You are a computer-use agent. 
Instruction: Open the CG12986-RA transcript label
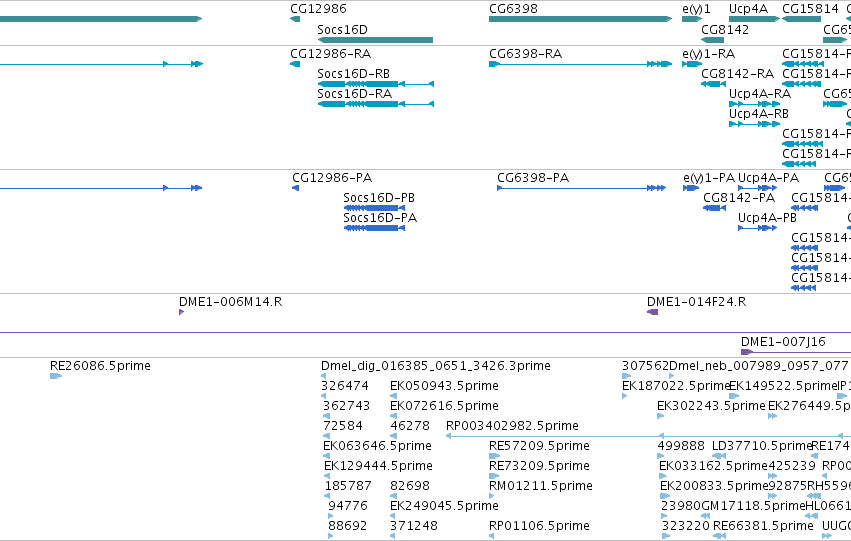(x=331, y=54)
